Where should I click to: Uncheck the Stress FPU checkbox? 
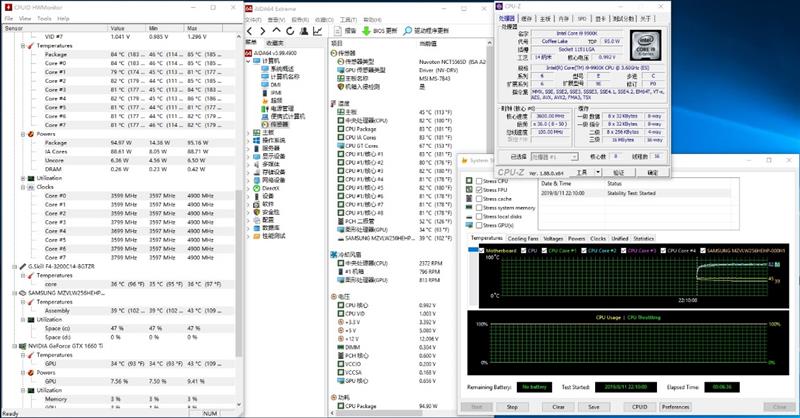(x=477, y=189)
